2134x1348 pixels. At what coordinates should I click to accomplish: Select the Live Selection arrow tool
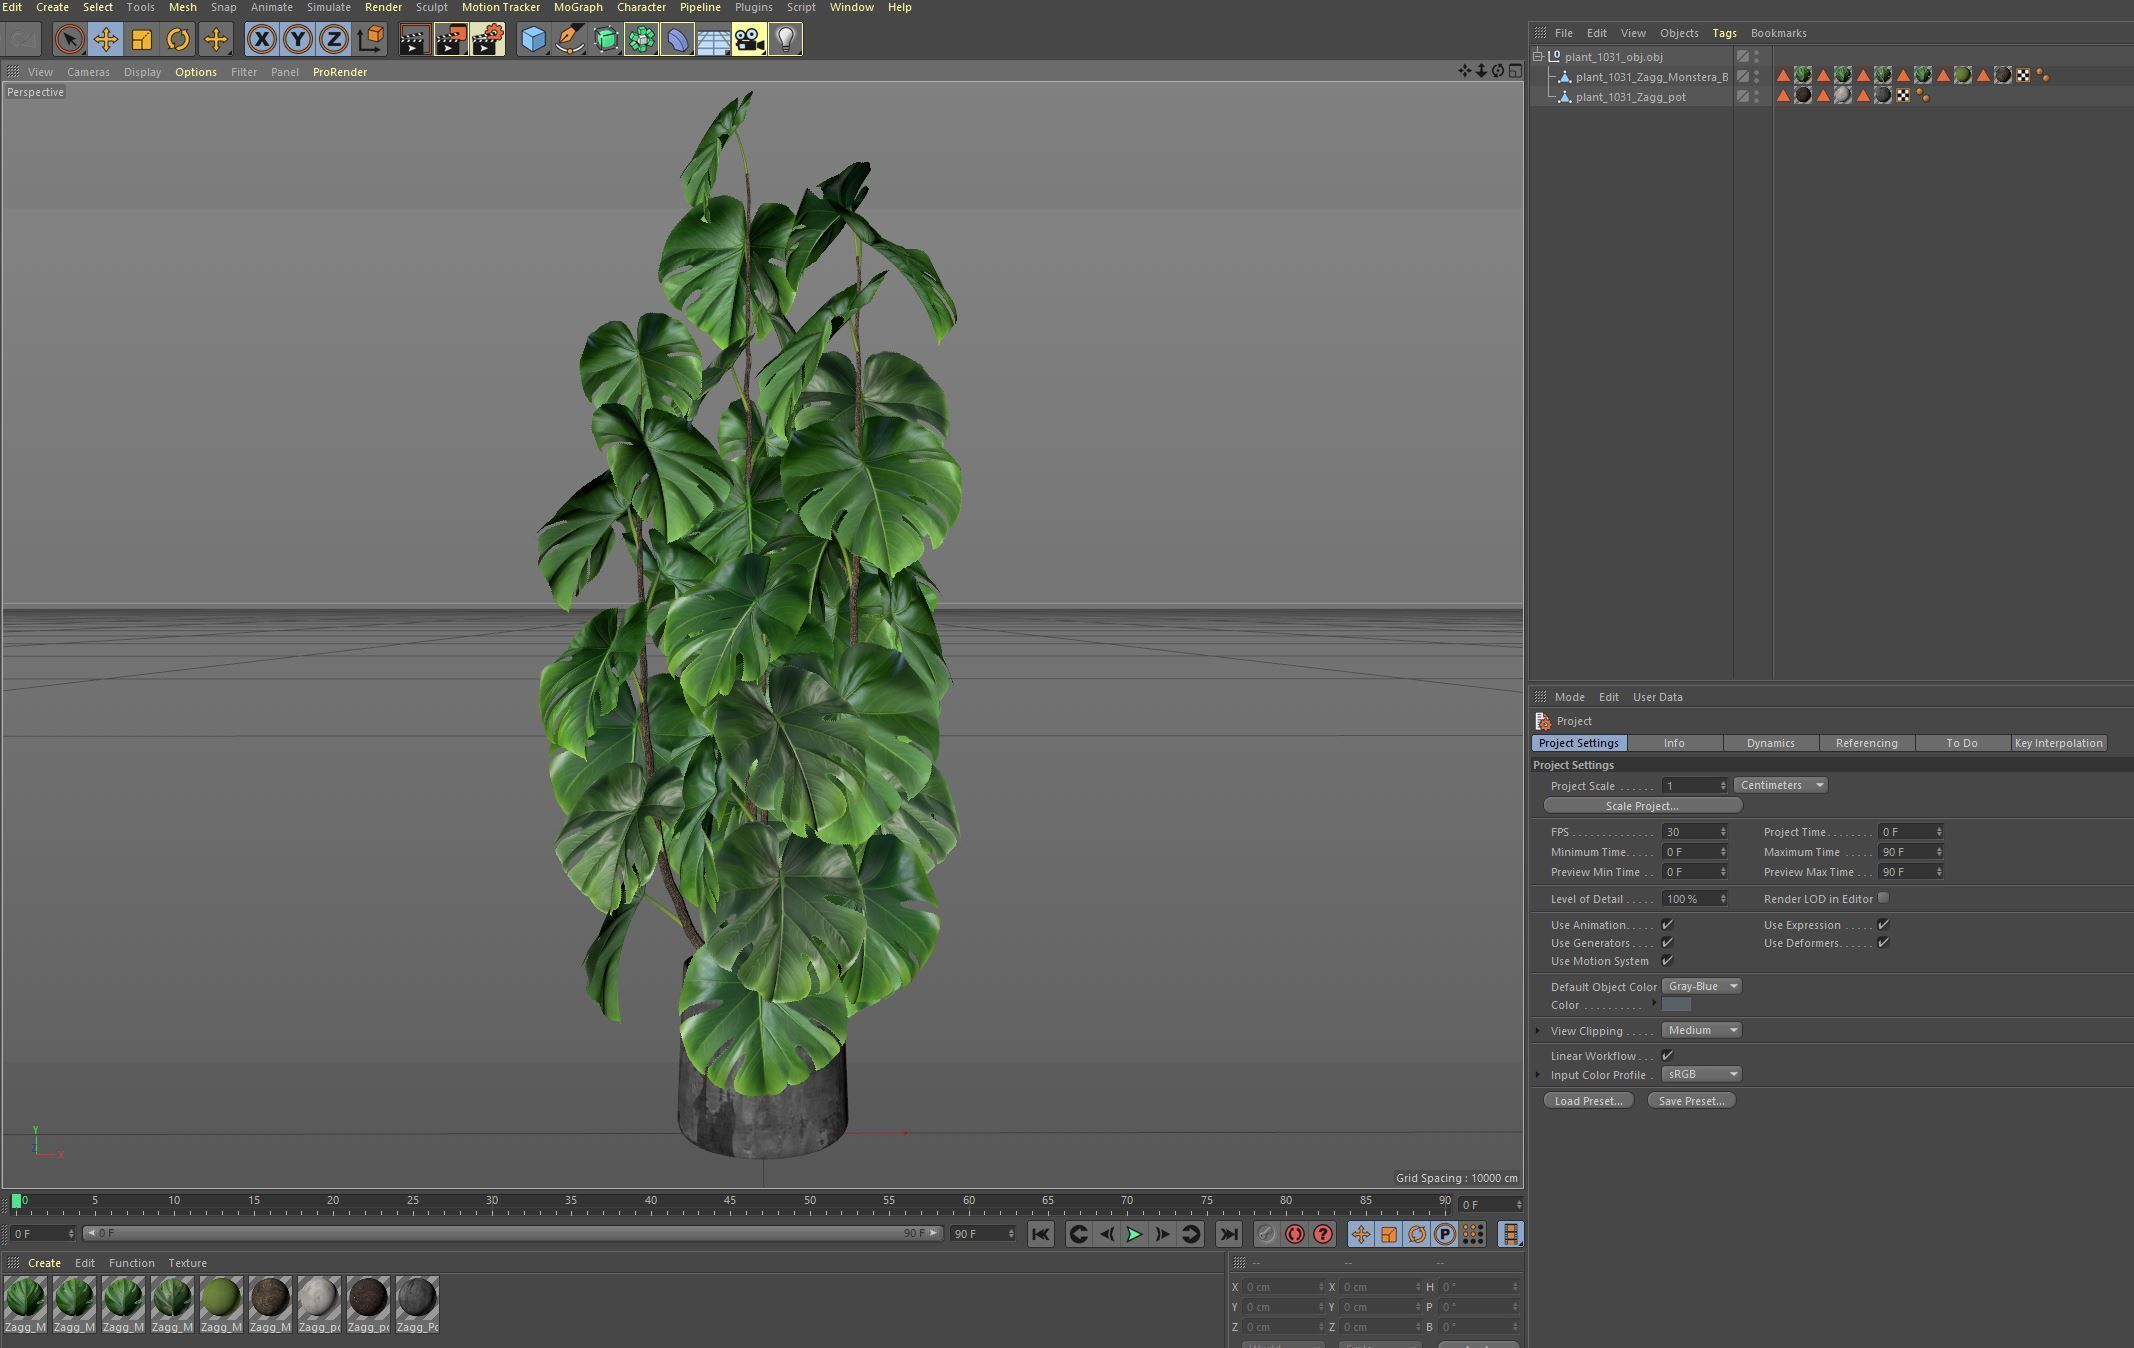tap(69, 39)
